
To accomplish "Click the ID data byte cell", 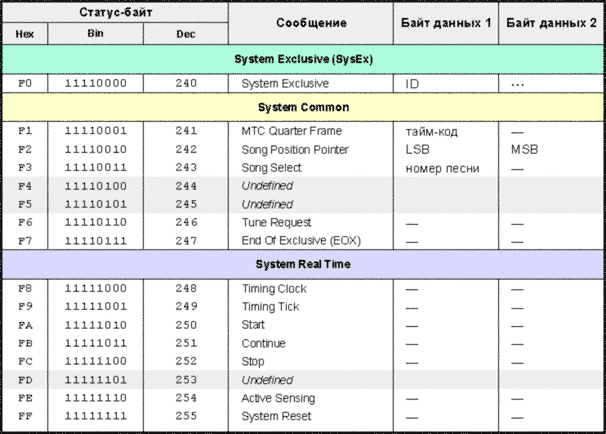I will pos(412,84).
